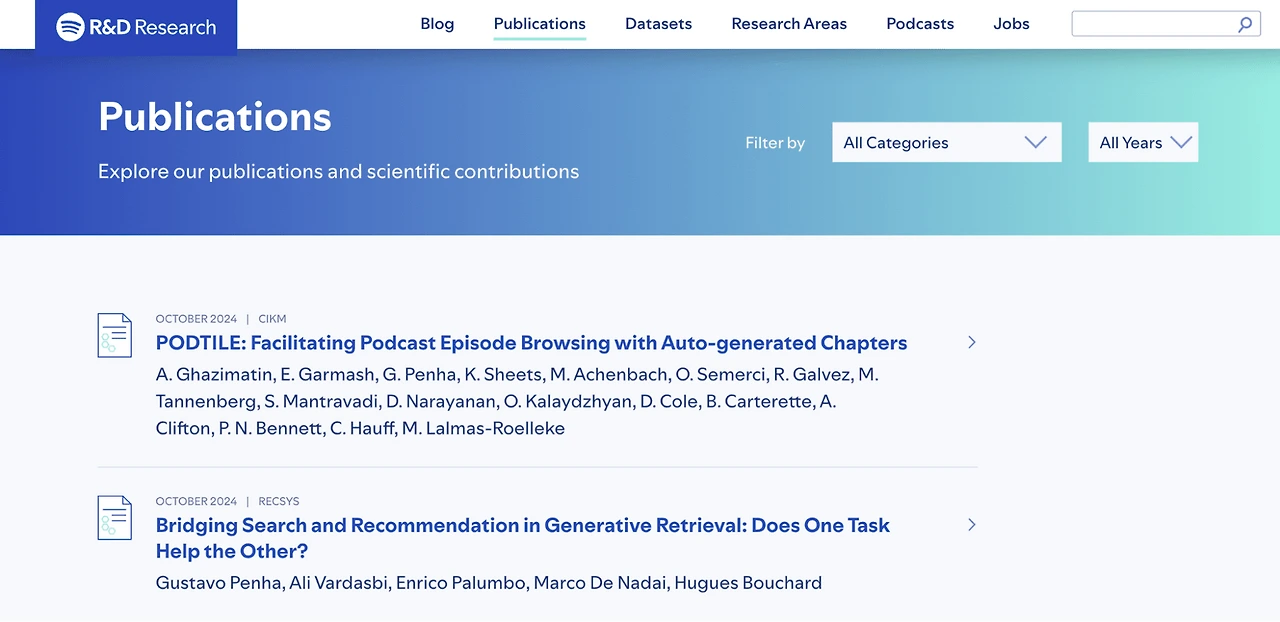
Task: Go to the Blog menu item
Action: 437,24
